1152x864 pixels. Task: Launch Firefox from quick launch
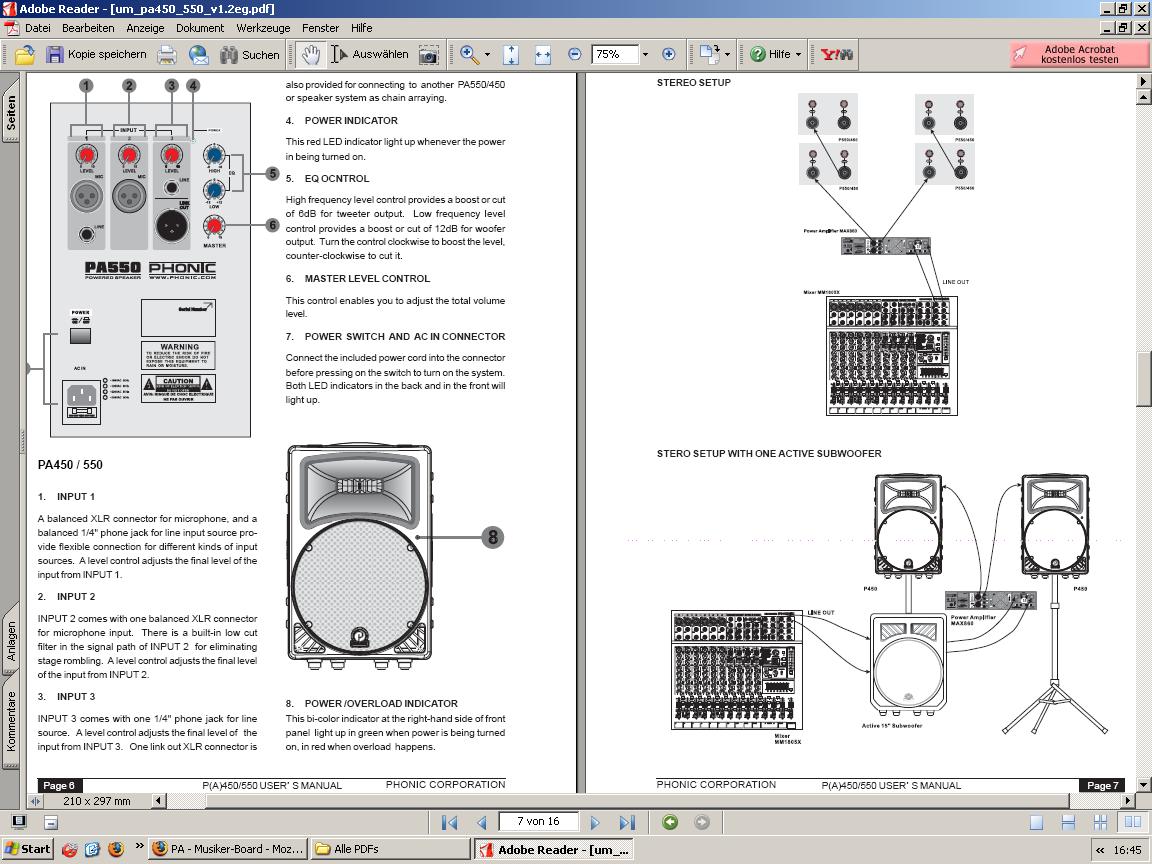[116, 849]
